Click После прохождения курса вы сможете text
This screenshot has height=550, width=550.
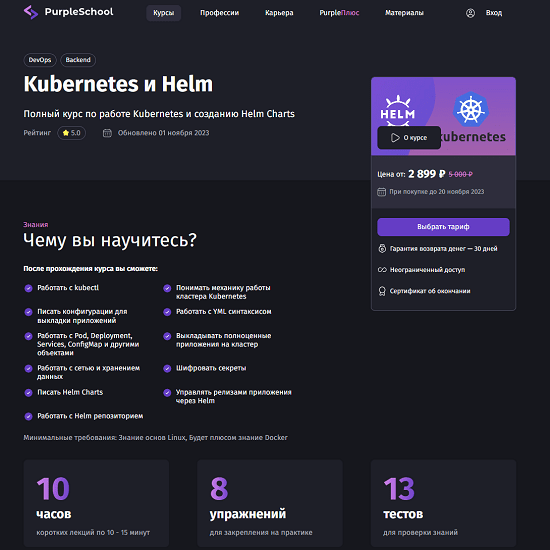click(90, 269)
